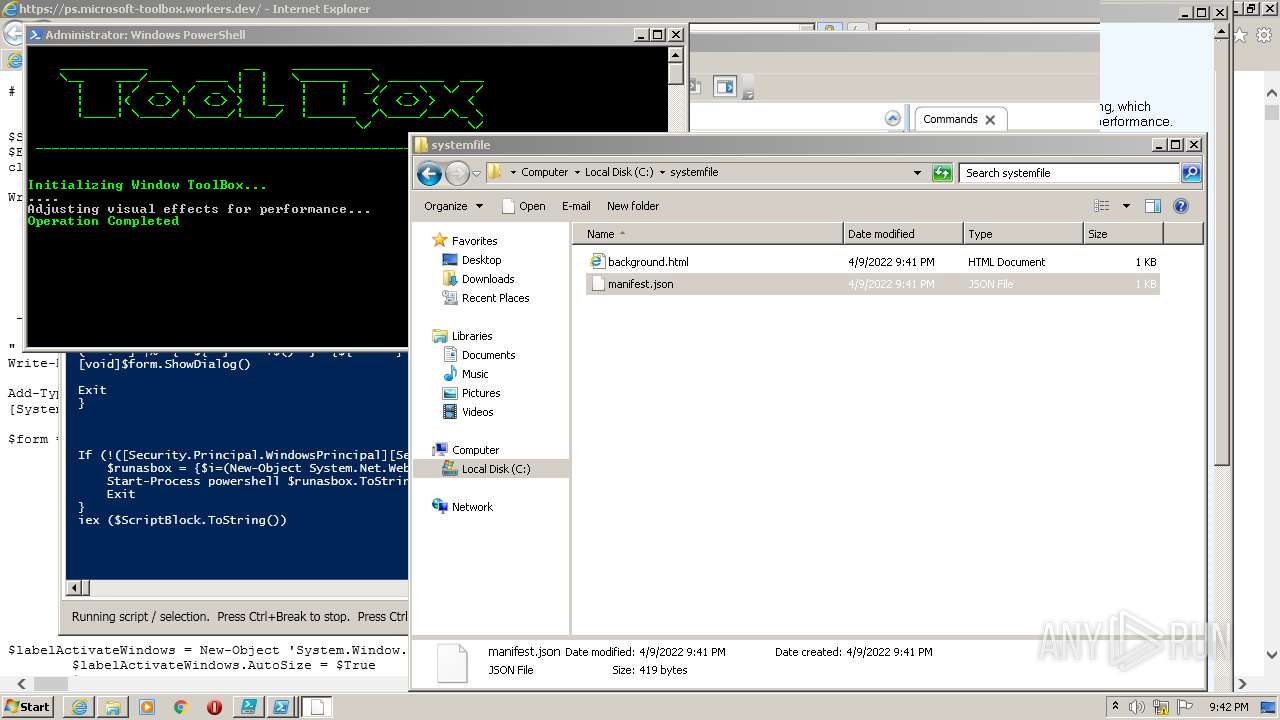Image resolution: width=1280 pixels, height=720 pixels.
Task: Select Local Disk (C:) in the address breadcrumb
Action: point(619,172)
